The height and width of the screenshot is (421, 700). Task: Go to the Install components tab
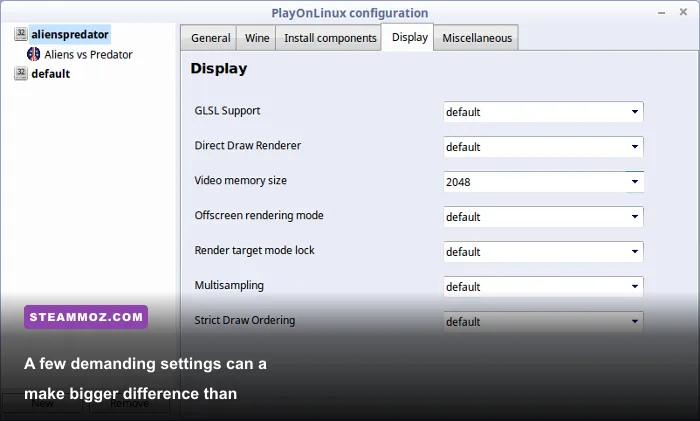tap(330, 38)
